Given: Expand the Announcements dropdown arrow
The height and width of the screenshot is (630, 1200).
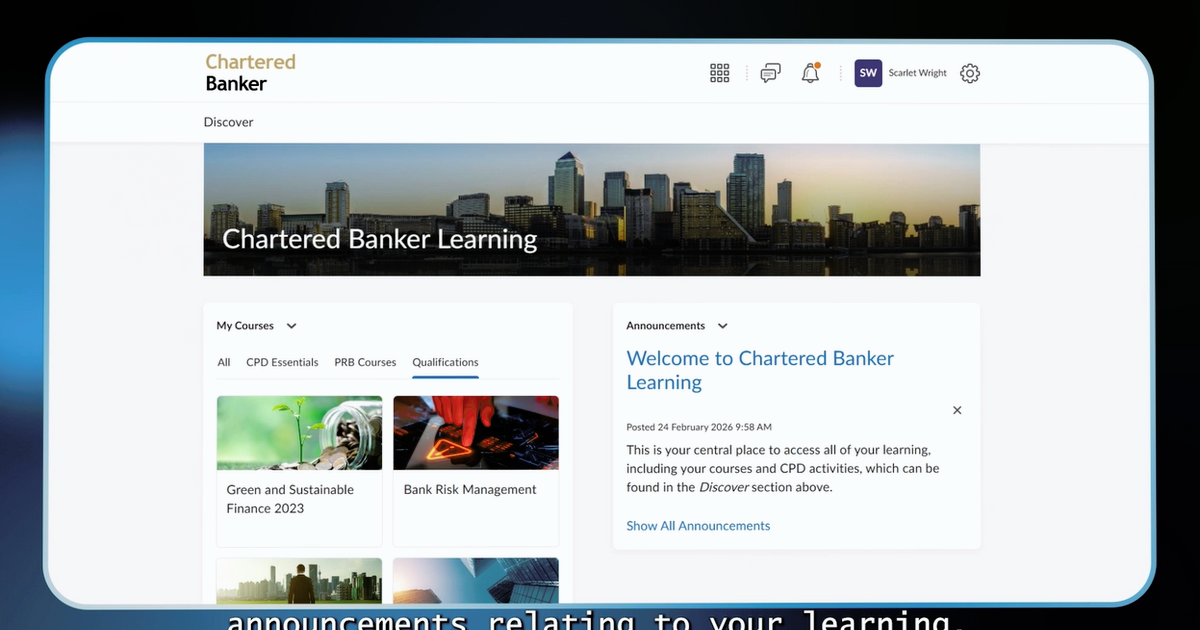Looking at the screenshot, I should [723, 326].
